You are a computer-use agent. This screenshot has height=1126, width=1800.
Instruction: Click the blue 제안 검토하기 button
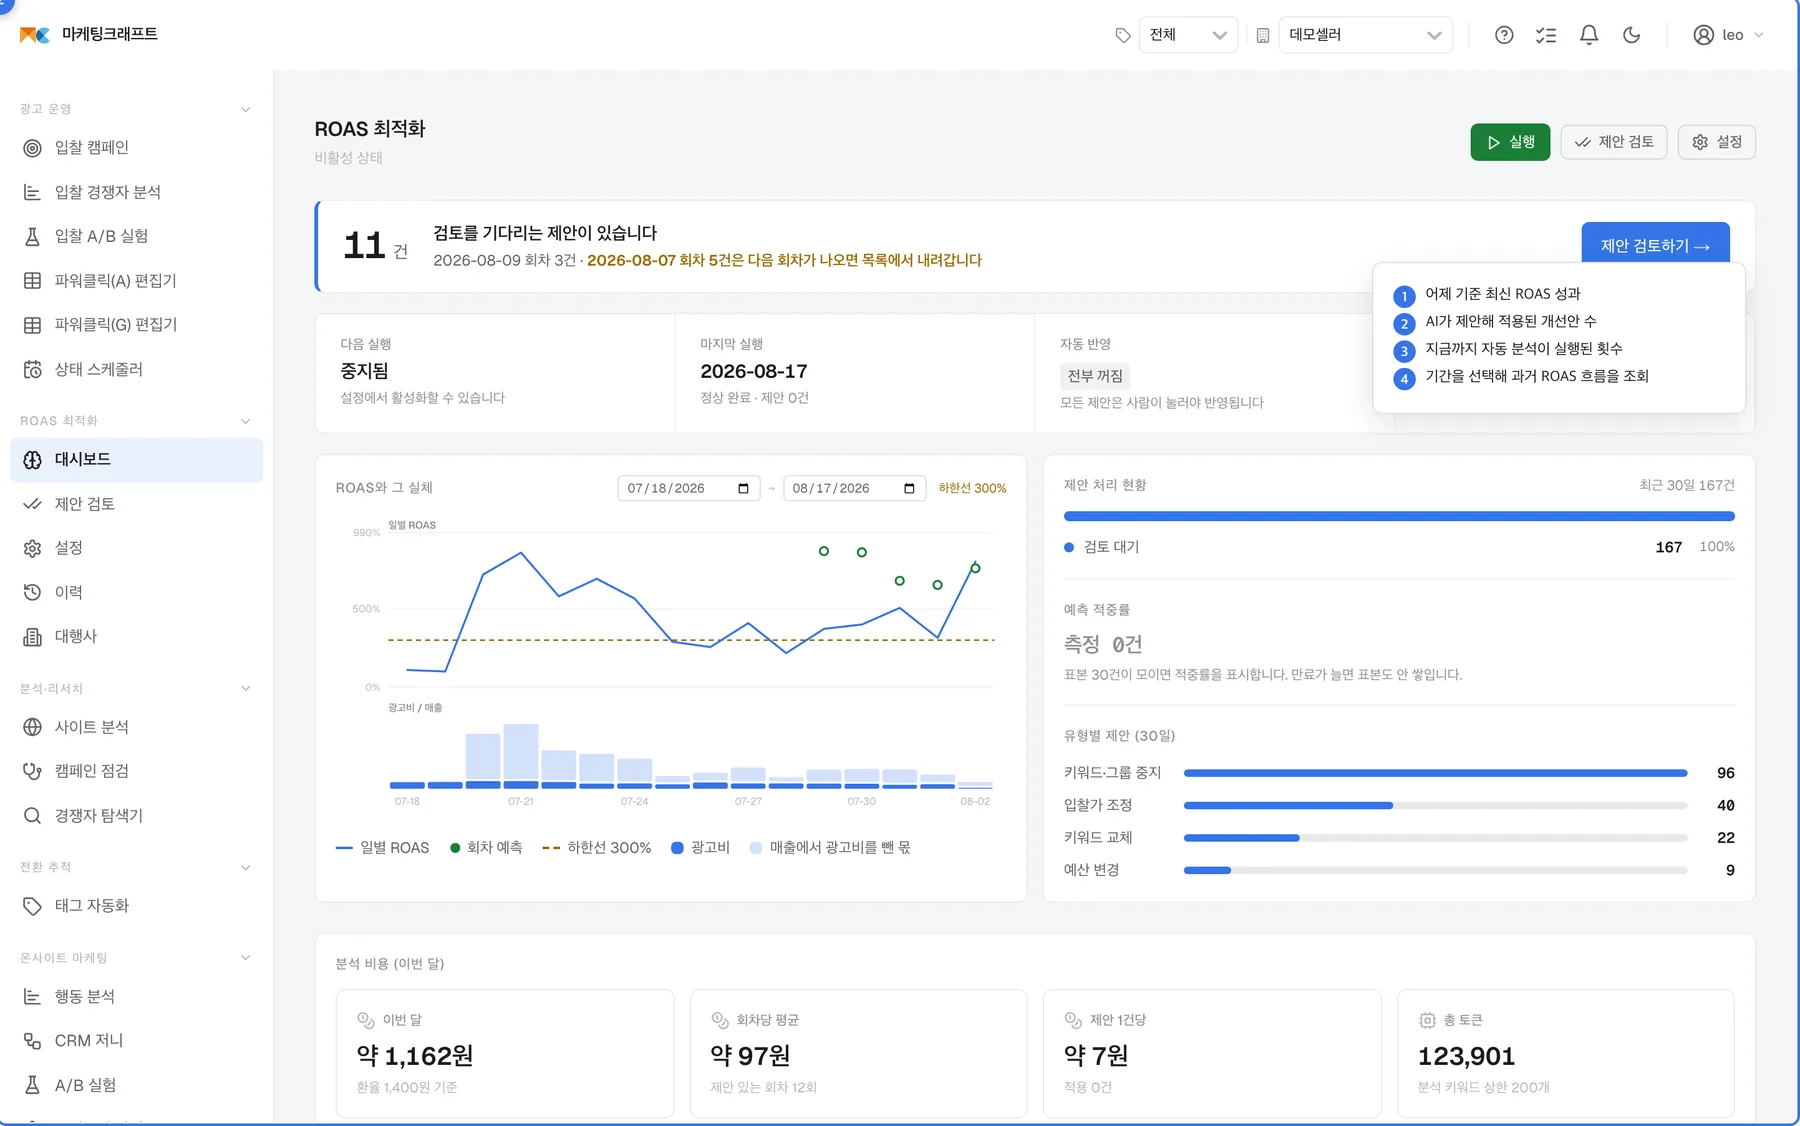pos(1655,245)
